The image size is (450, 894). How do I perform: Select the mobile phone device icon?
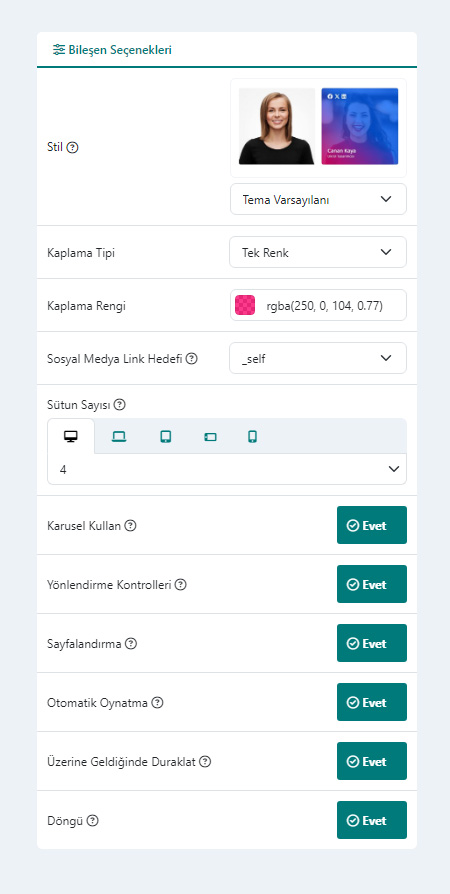[x=253, y=437]
